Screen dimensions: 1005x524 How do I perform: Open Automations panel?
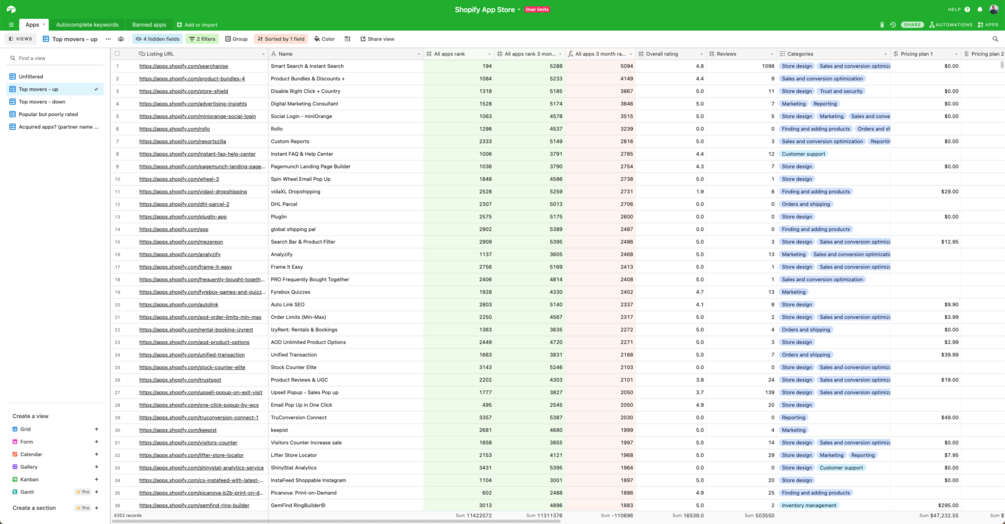tap(951, 25)
